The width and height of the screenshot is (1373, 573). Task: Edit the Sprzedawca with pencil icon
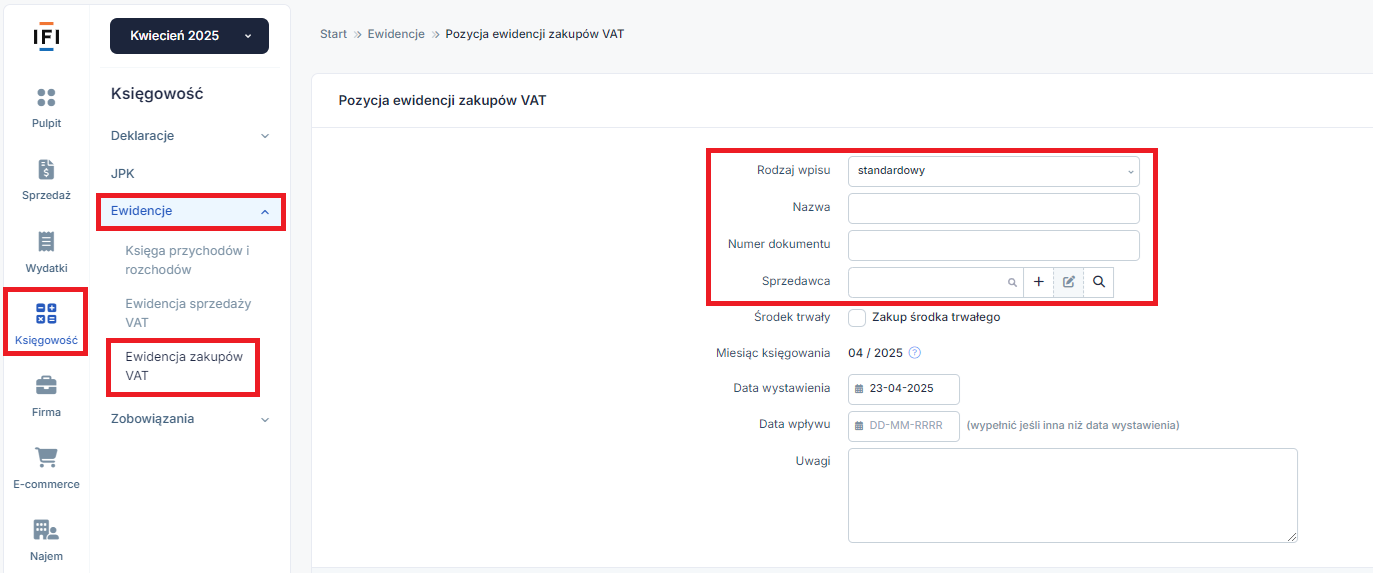tap(1068, 282)
